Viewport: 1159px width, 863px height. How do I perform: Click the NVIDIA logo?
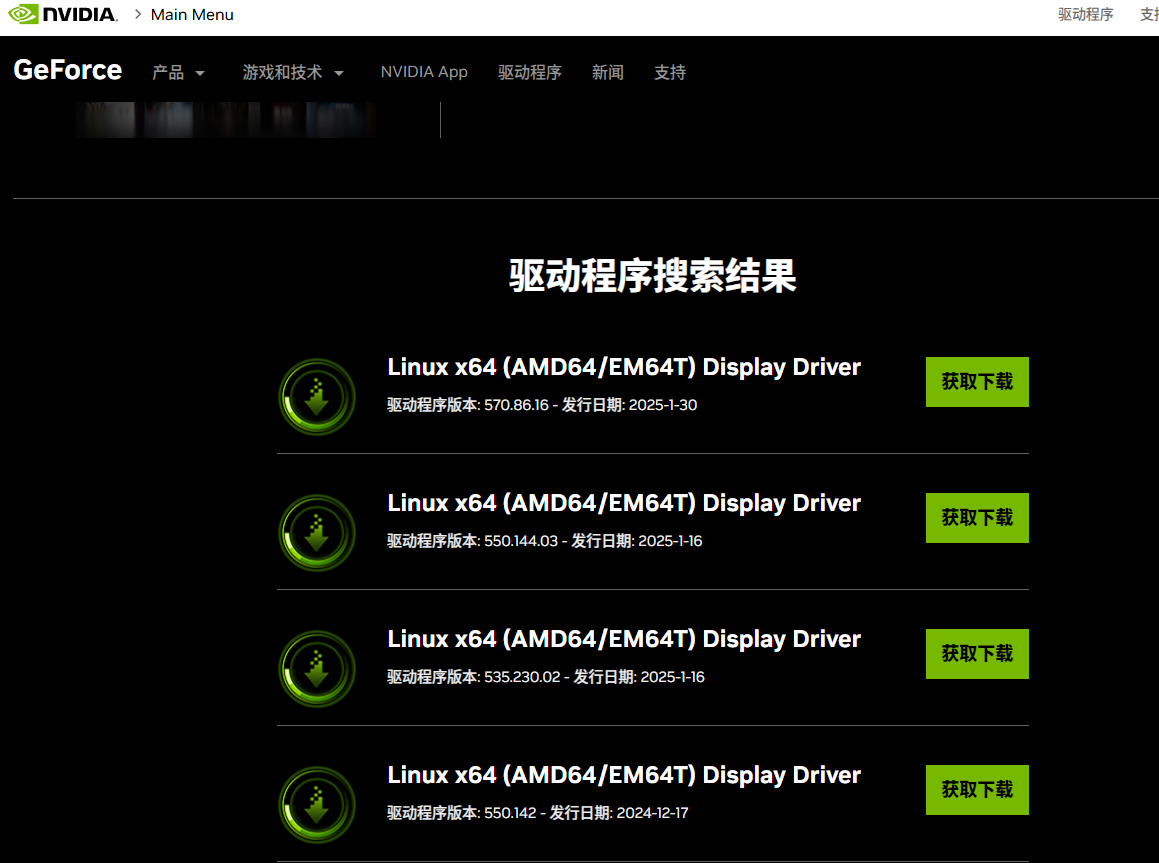[x=63, y=14]
